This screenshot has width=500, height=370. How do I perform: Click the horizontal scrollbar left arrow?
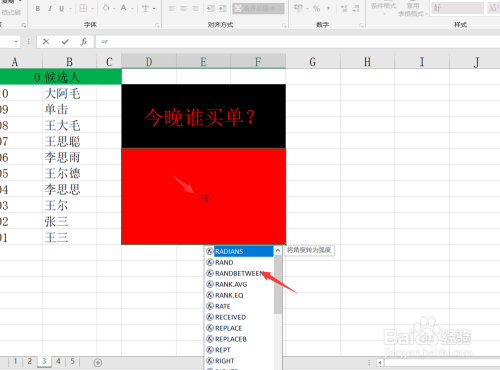point(380,362)
